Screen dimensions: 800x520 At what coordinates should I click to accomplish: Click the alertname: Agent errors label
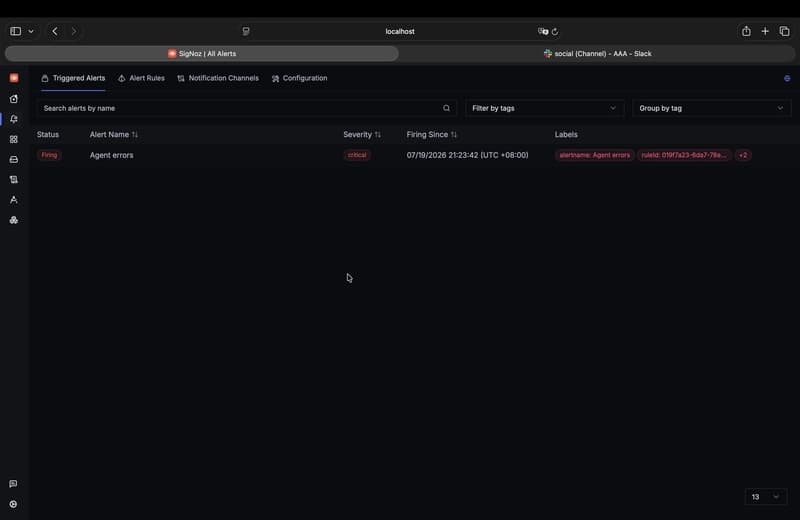[594, 155]
